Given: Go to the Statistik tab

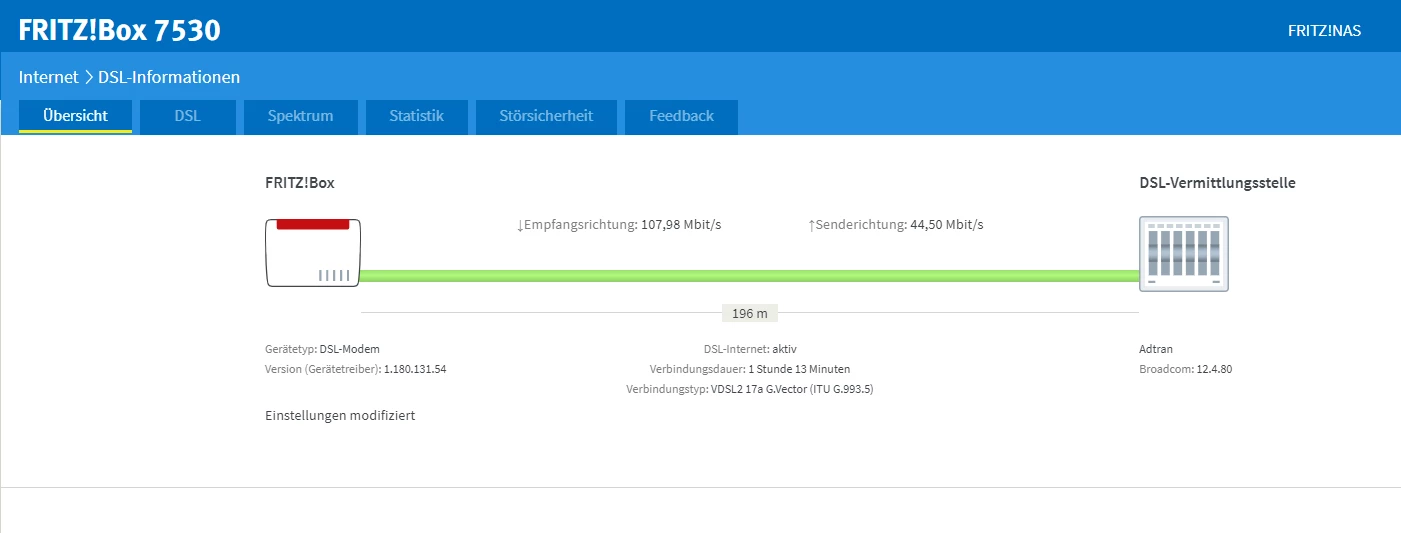Looking at the screenshot, I should [417, 116].
